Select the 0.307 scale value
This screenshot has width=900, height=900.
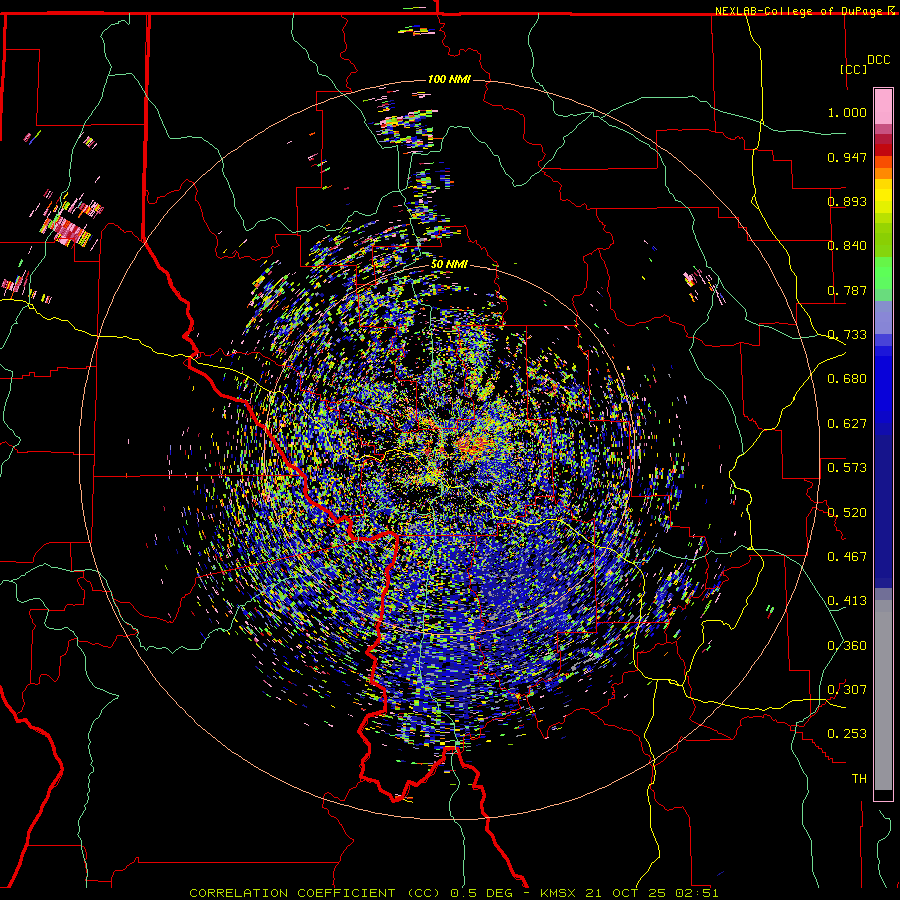(x=847, y=690)
